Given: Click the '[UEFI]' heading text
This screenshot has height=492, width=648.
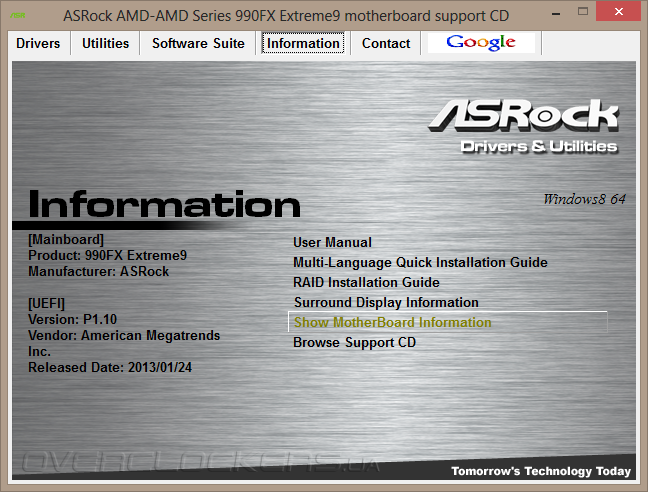Looking at the screenshot, I should (x=46, y=304).
